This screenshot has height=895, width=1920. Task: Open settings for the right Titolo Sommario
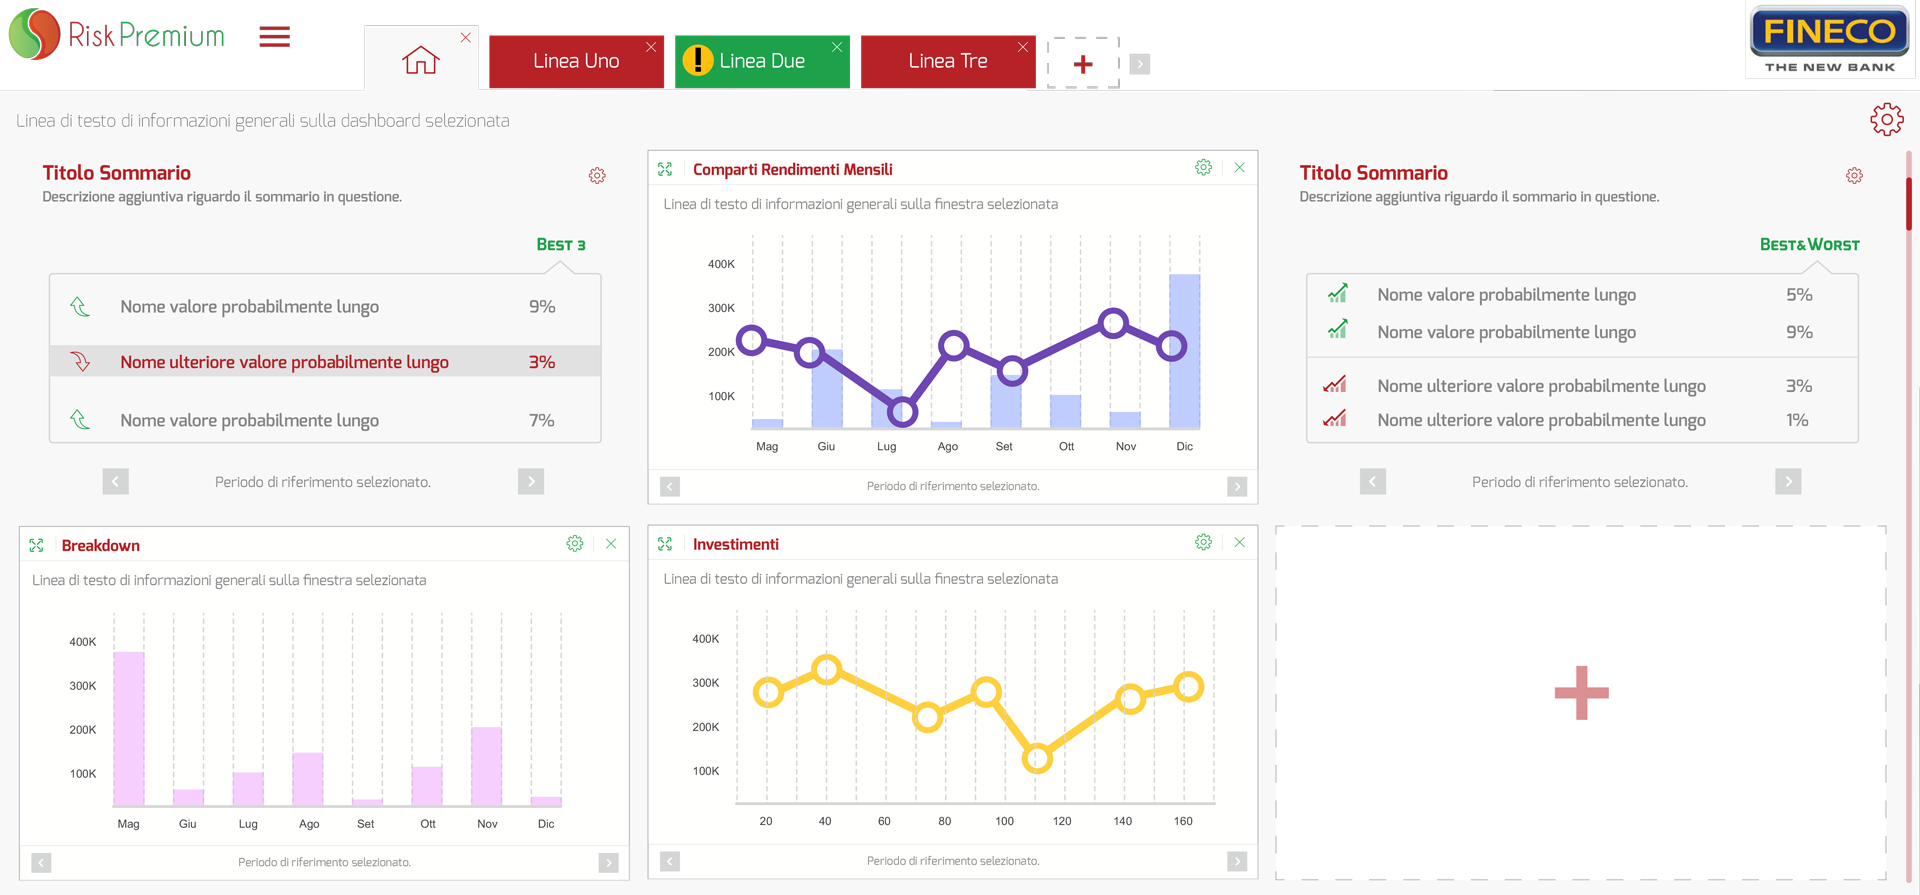(x=1854, y=176)
